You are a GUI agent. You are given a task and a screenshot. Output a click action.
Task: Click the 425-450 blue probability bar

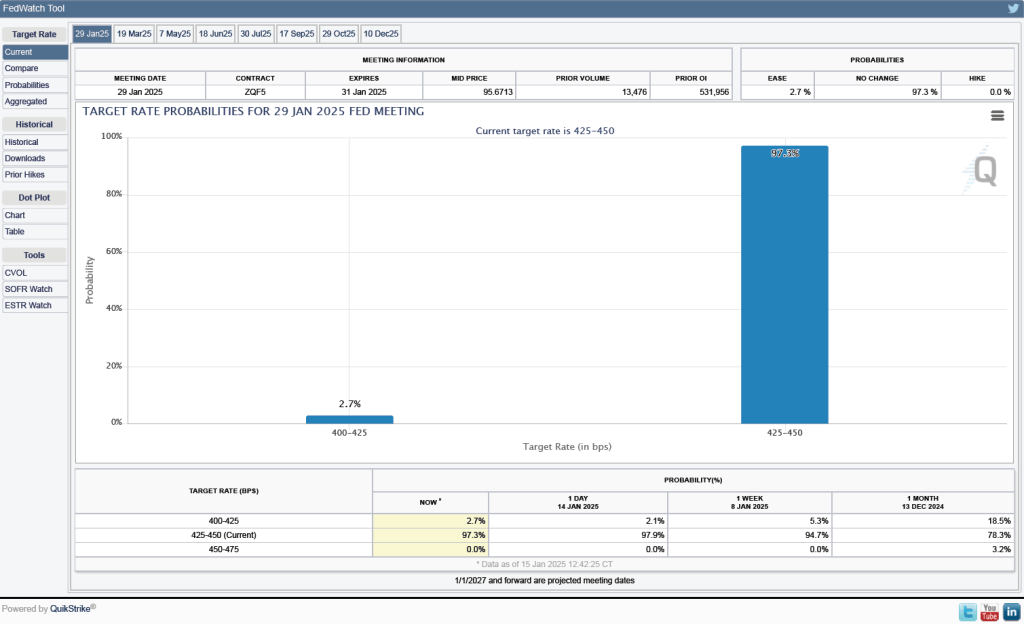coord(784,285)
